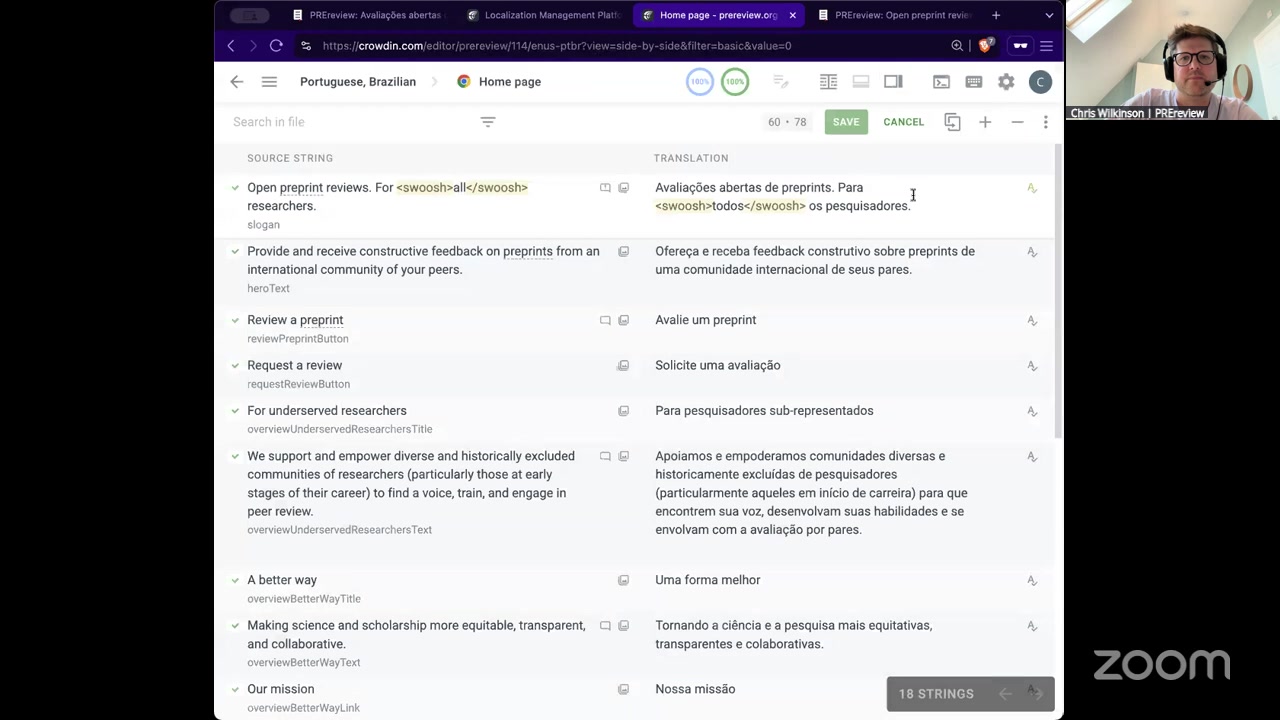The image size is (1280, 720).
Task: Switch to side-by-side view mode
Action: click(828, 82)
